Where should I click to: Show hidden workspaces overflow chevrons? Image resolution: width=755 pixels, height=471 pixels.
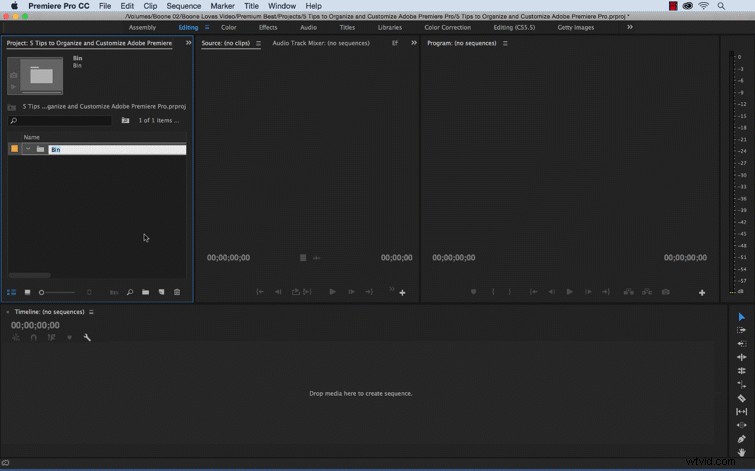tap(630, 27)
